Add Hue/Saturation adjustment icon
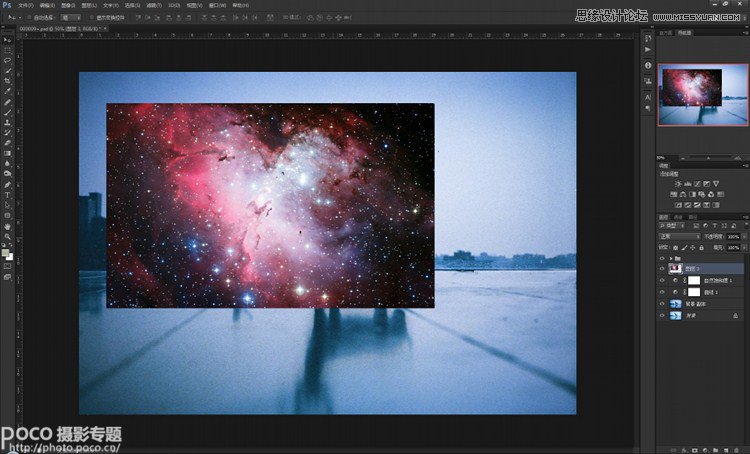 673,194
